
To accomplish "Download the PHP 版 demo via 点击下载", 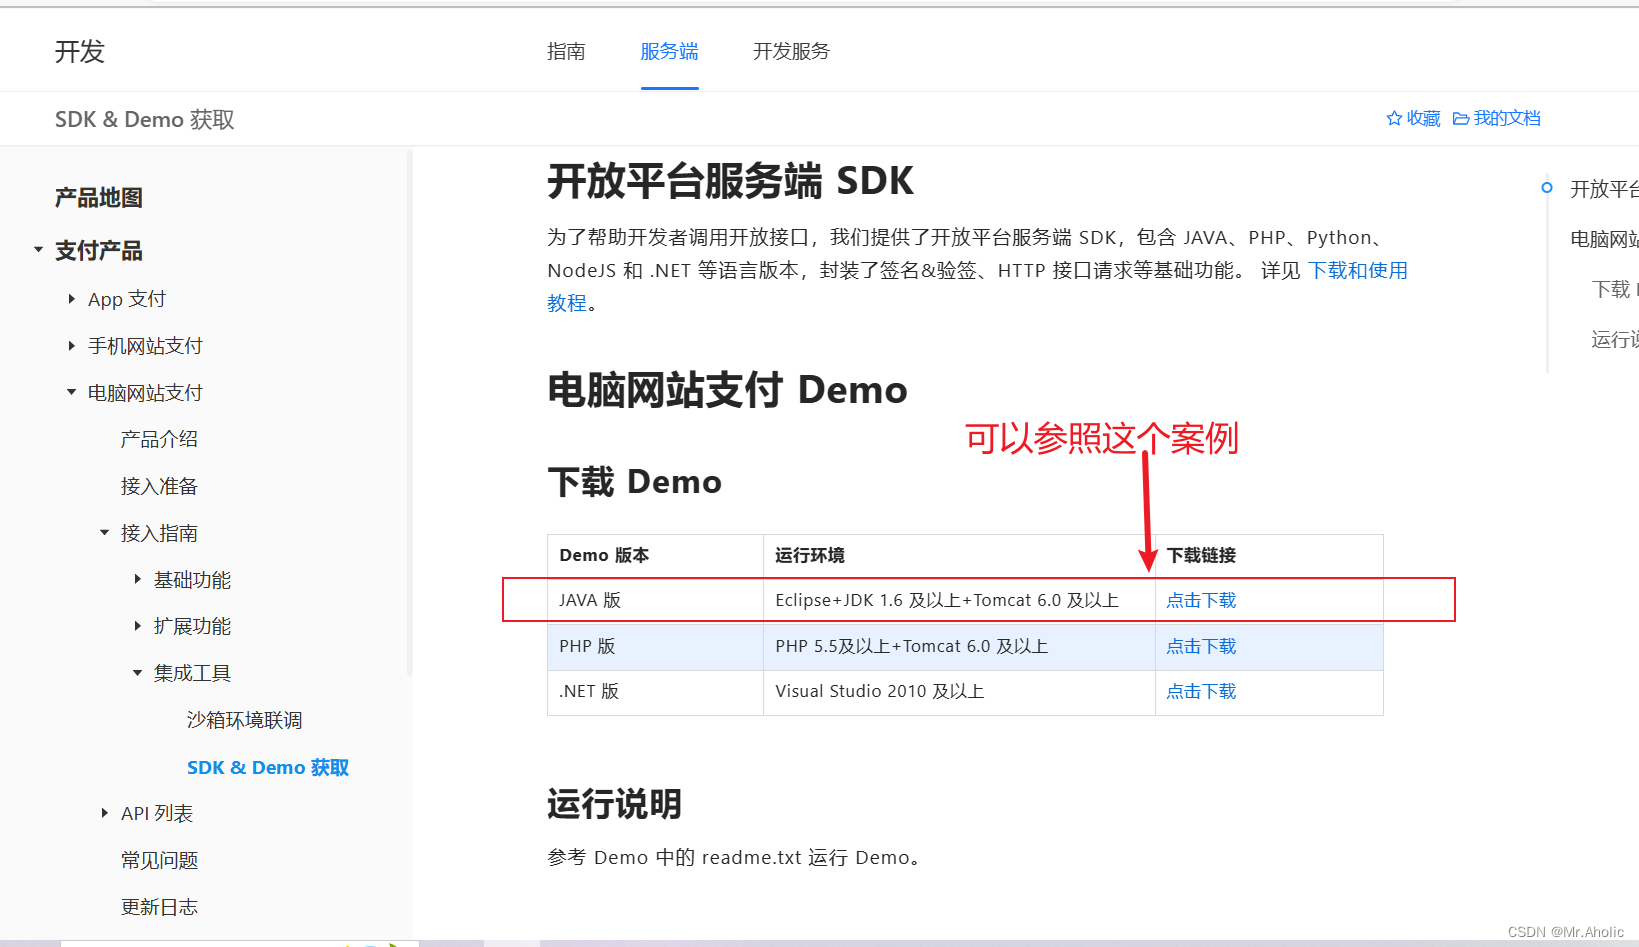I will [1201, 646].
